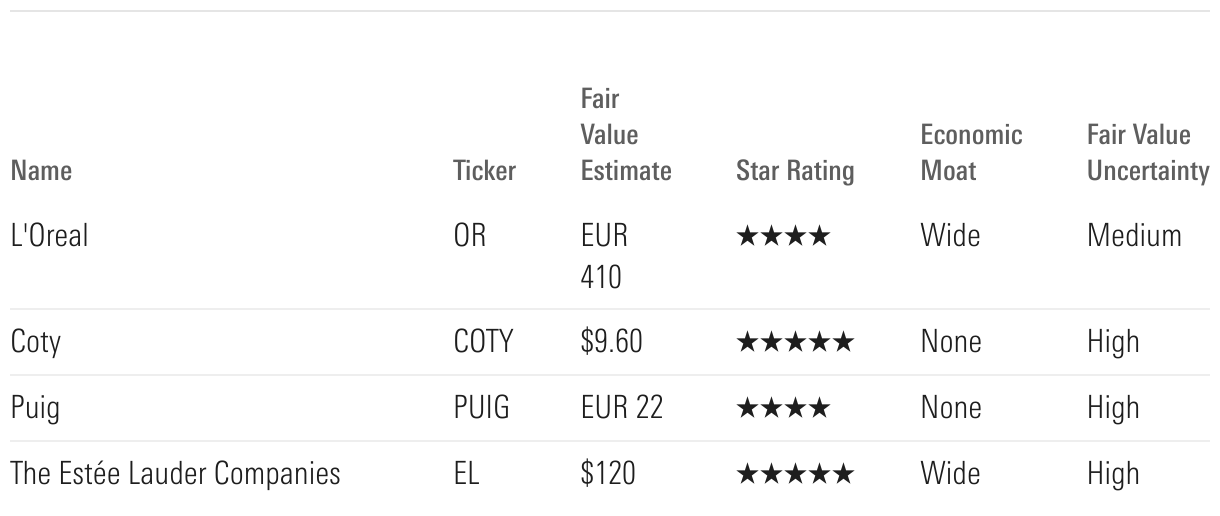
Task: Select the Star Rating column header
Action: [x=795, y=171]
